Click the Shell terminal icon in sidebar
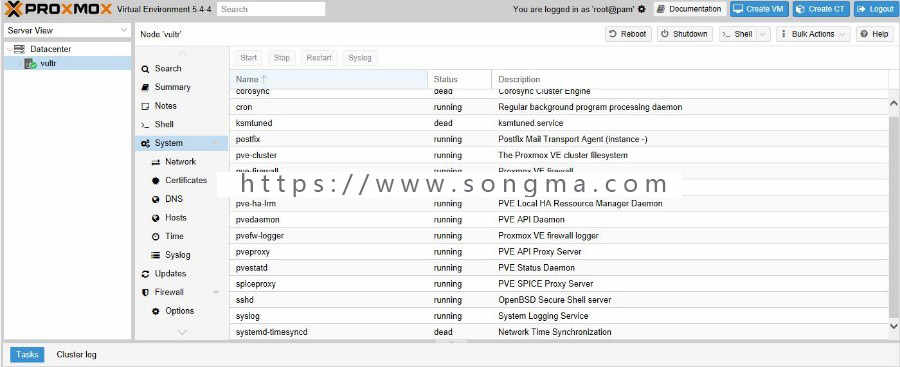Image resolution: width=900 pixels, height=367 pixels. coord(145,125)
